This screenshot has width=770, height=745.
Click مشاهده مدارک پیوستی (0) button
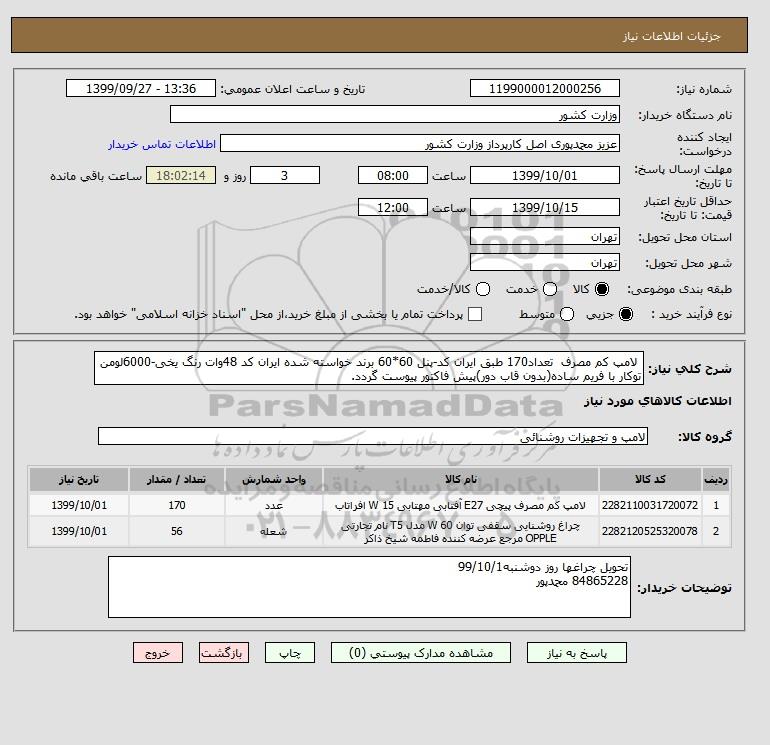[x=421, y=653]
